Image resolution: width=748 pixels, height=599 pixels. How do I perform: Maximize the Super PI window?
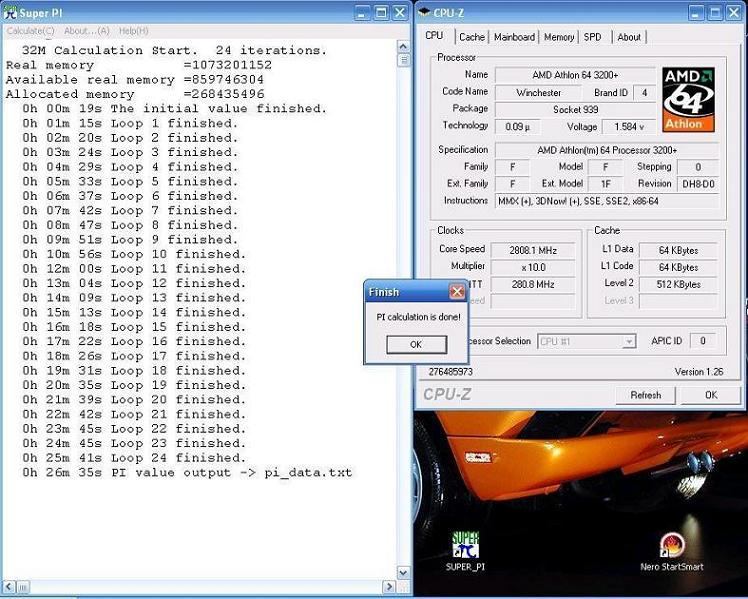381,13
